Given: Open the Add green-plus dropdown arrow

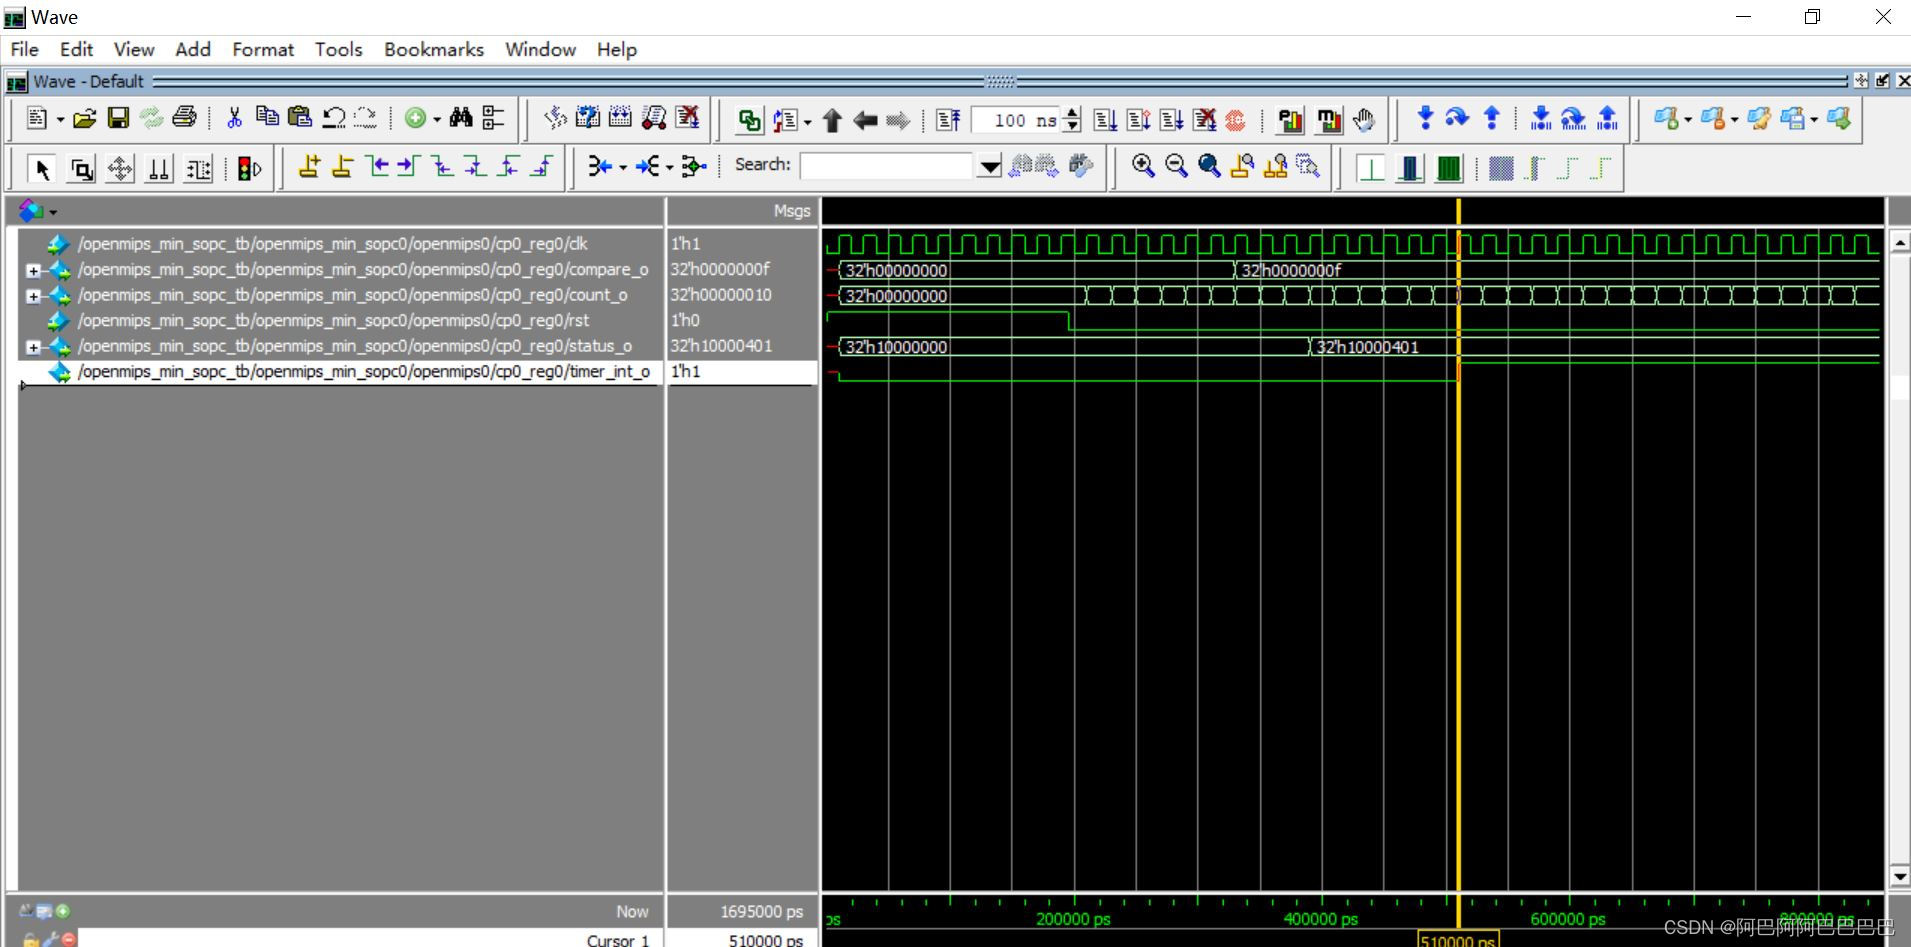Looking at the screenshot, I should (x=437, y=119).
